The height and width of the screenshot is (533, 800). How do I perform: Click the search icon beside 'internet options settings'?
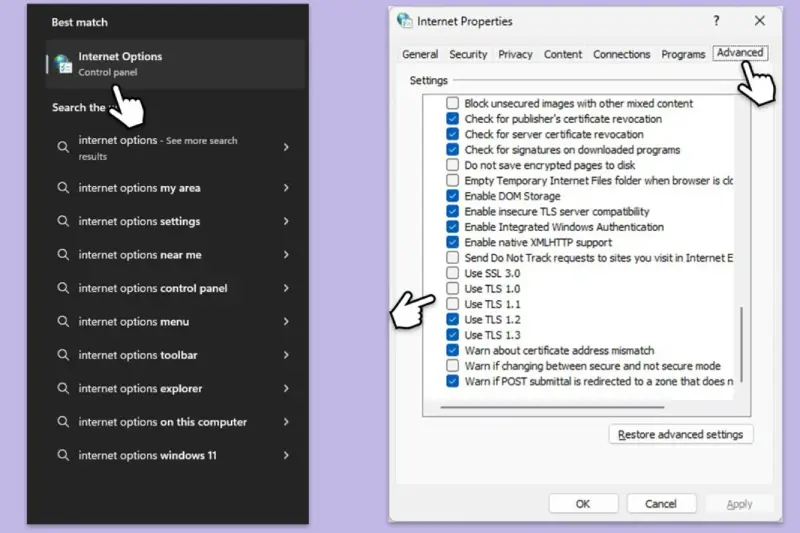point(63,221)
